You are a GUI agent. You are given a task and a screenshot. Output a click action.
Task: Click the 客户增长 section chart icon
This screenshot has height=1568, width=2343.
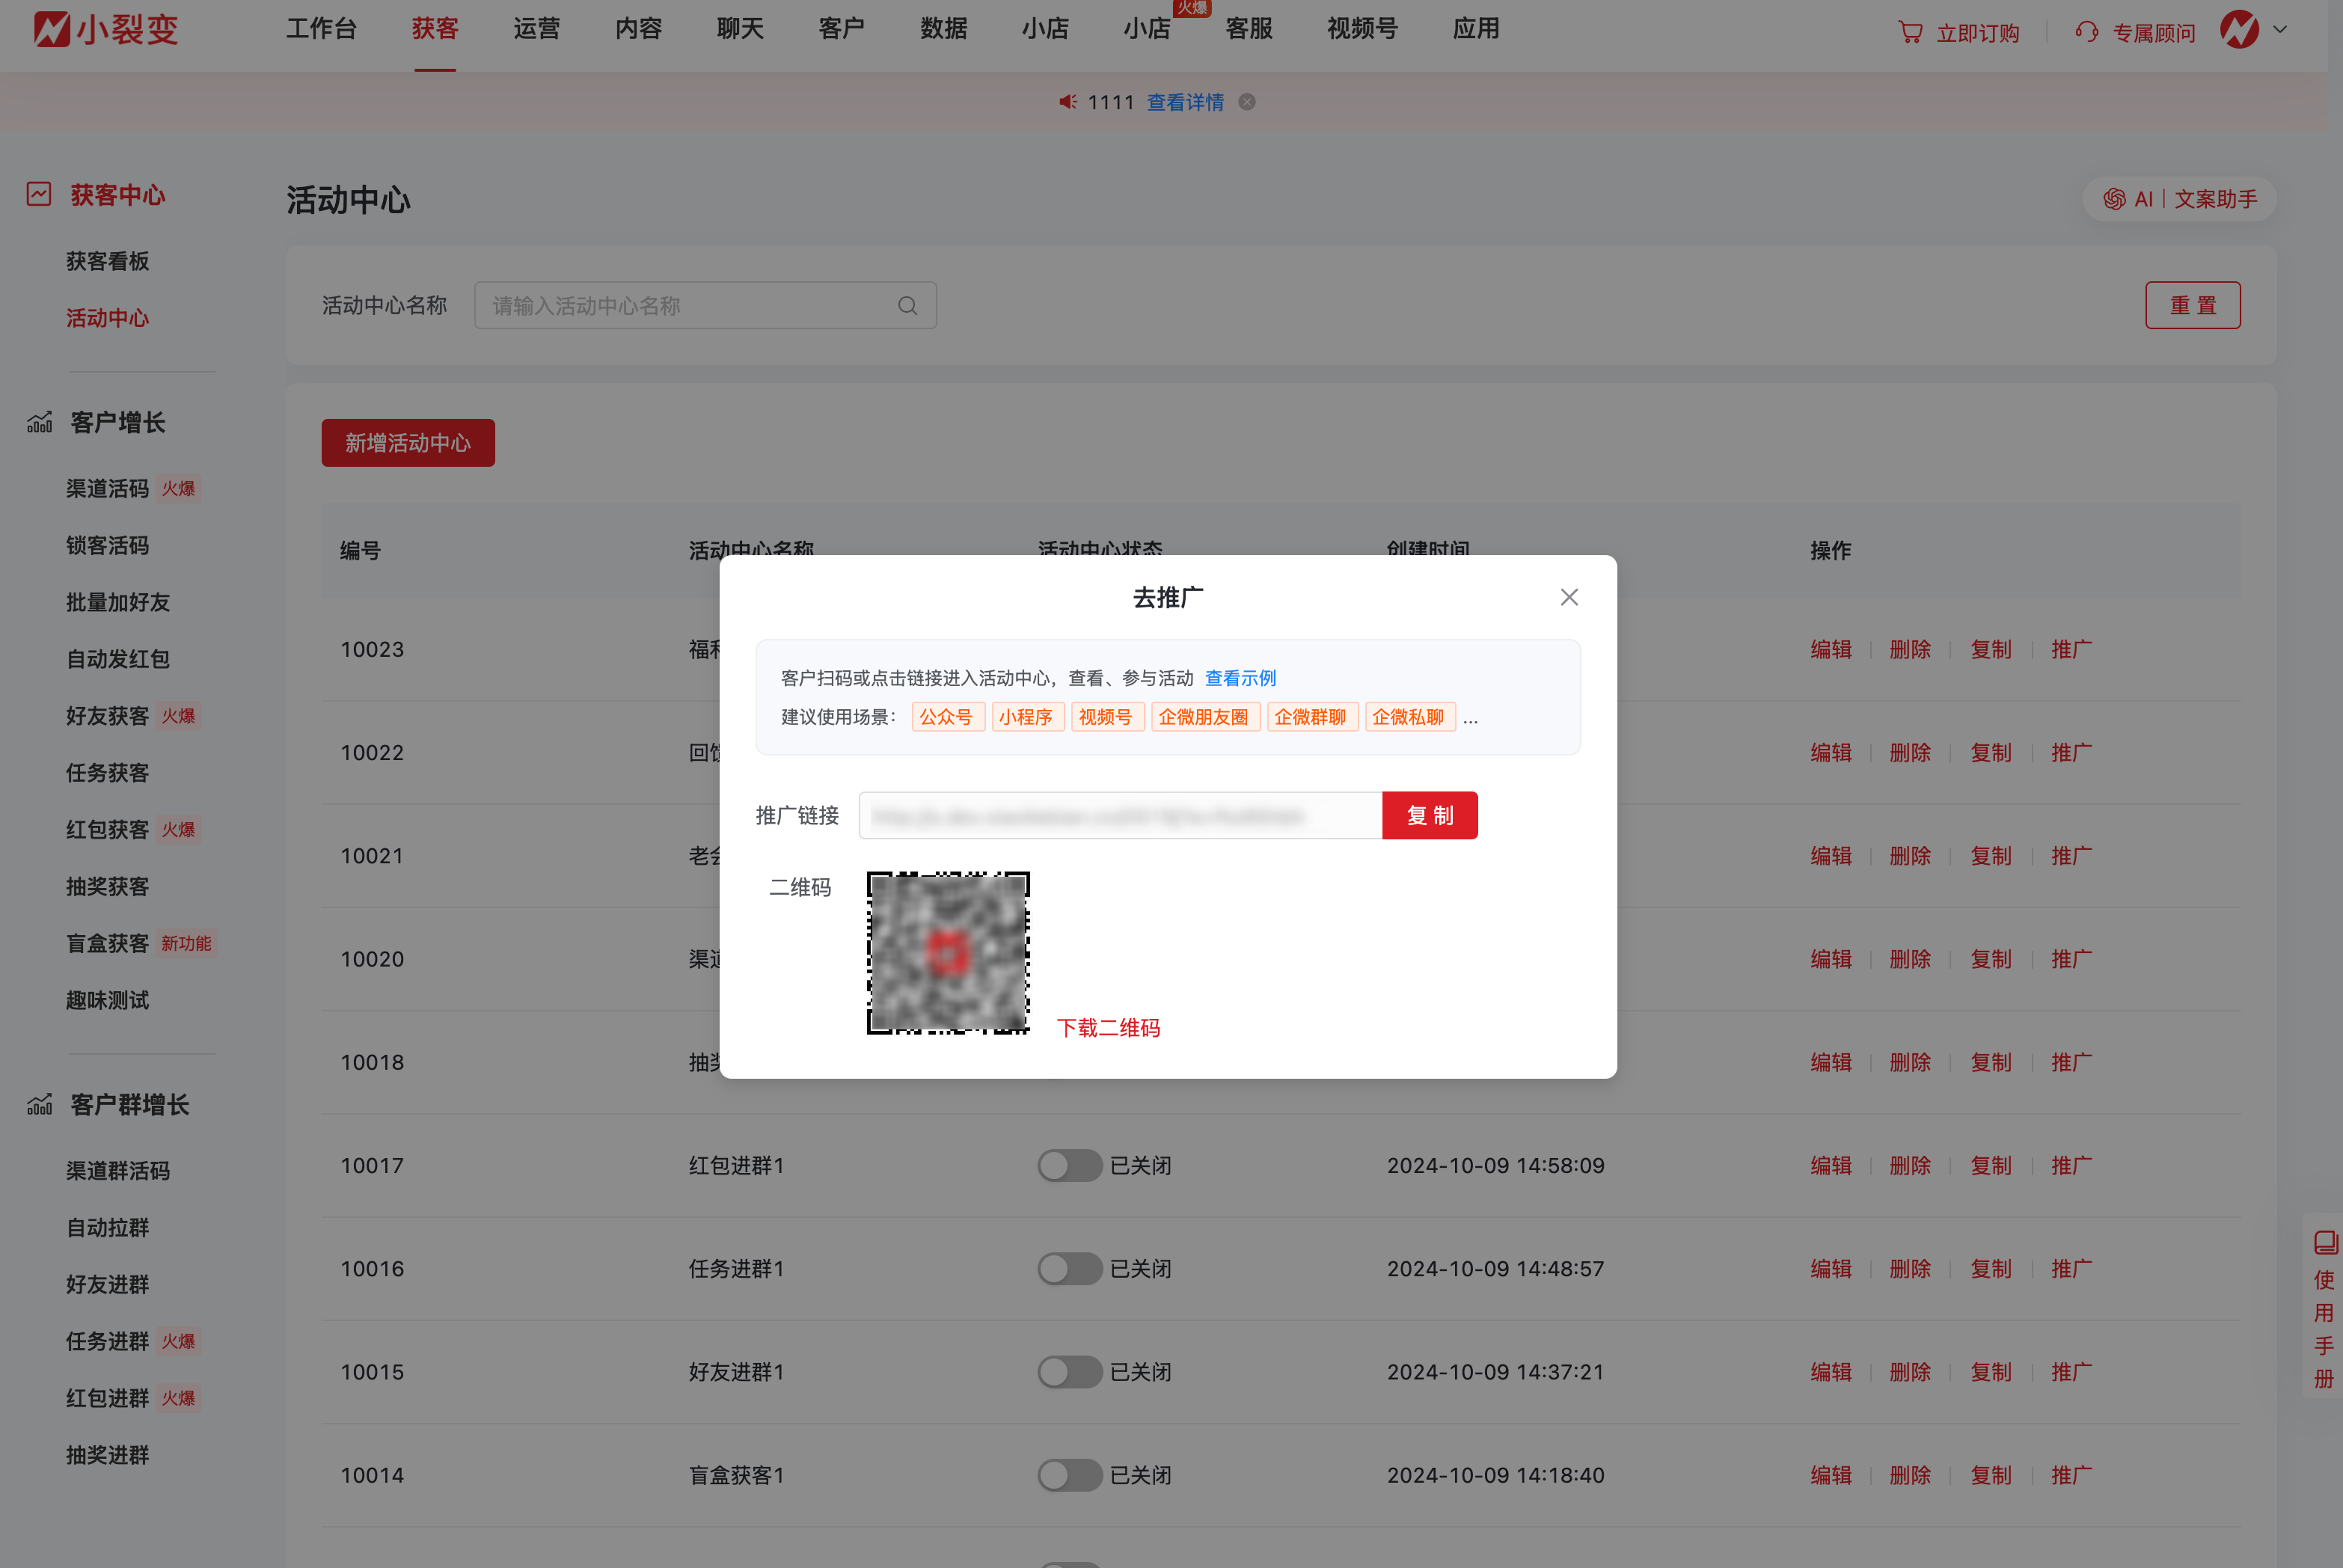click(x=39, y=422)
